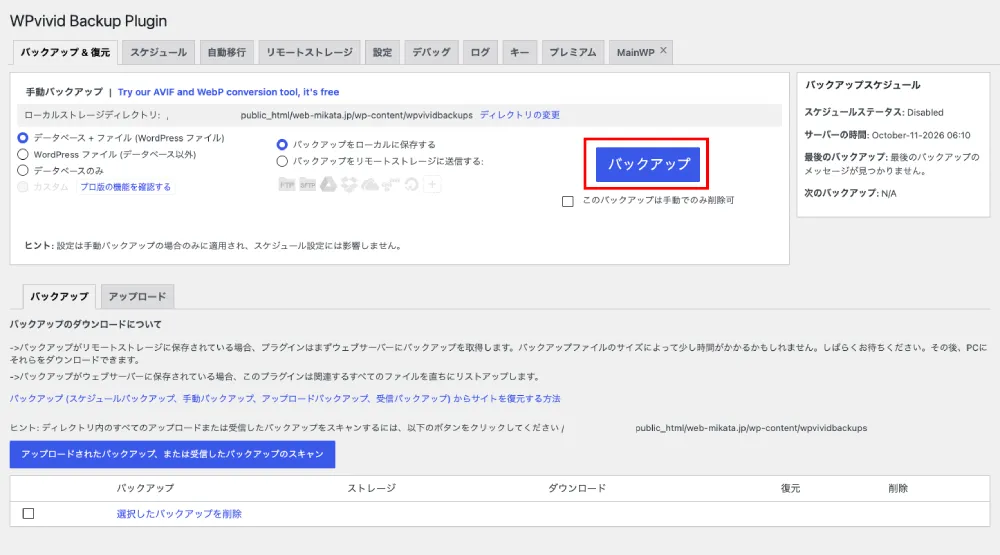Click the ディレクトリの変更 link
This screenshot has height=555, width=1000.
(x=520, y=115)
